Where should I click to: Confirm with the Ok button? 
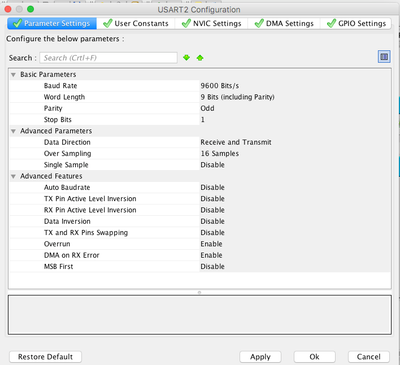click(314, 357)
